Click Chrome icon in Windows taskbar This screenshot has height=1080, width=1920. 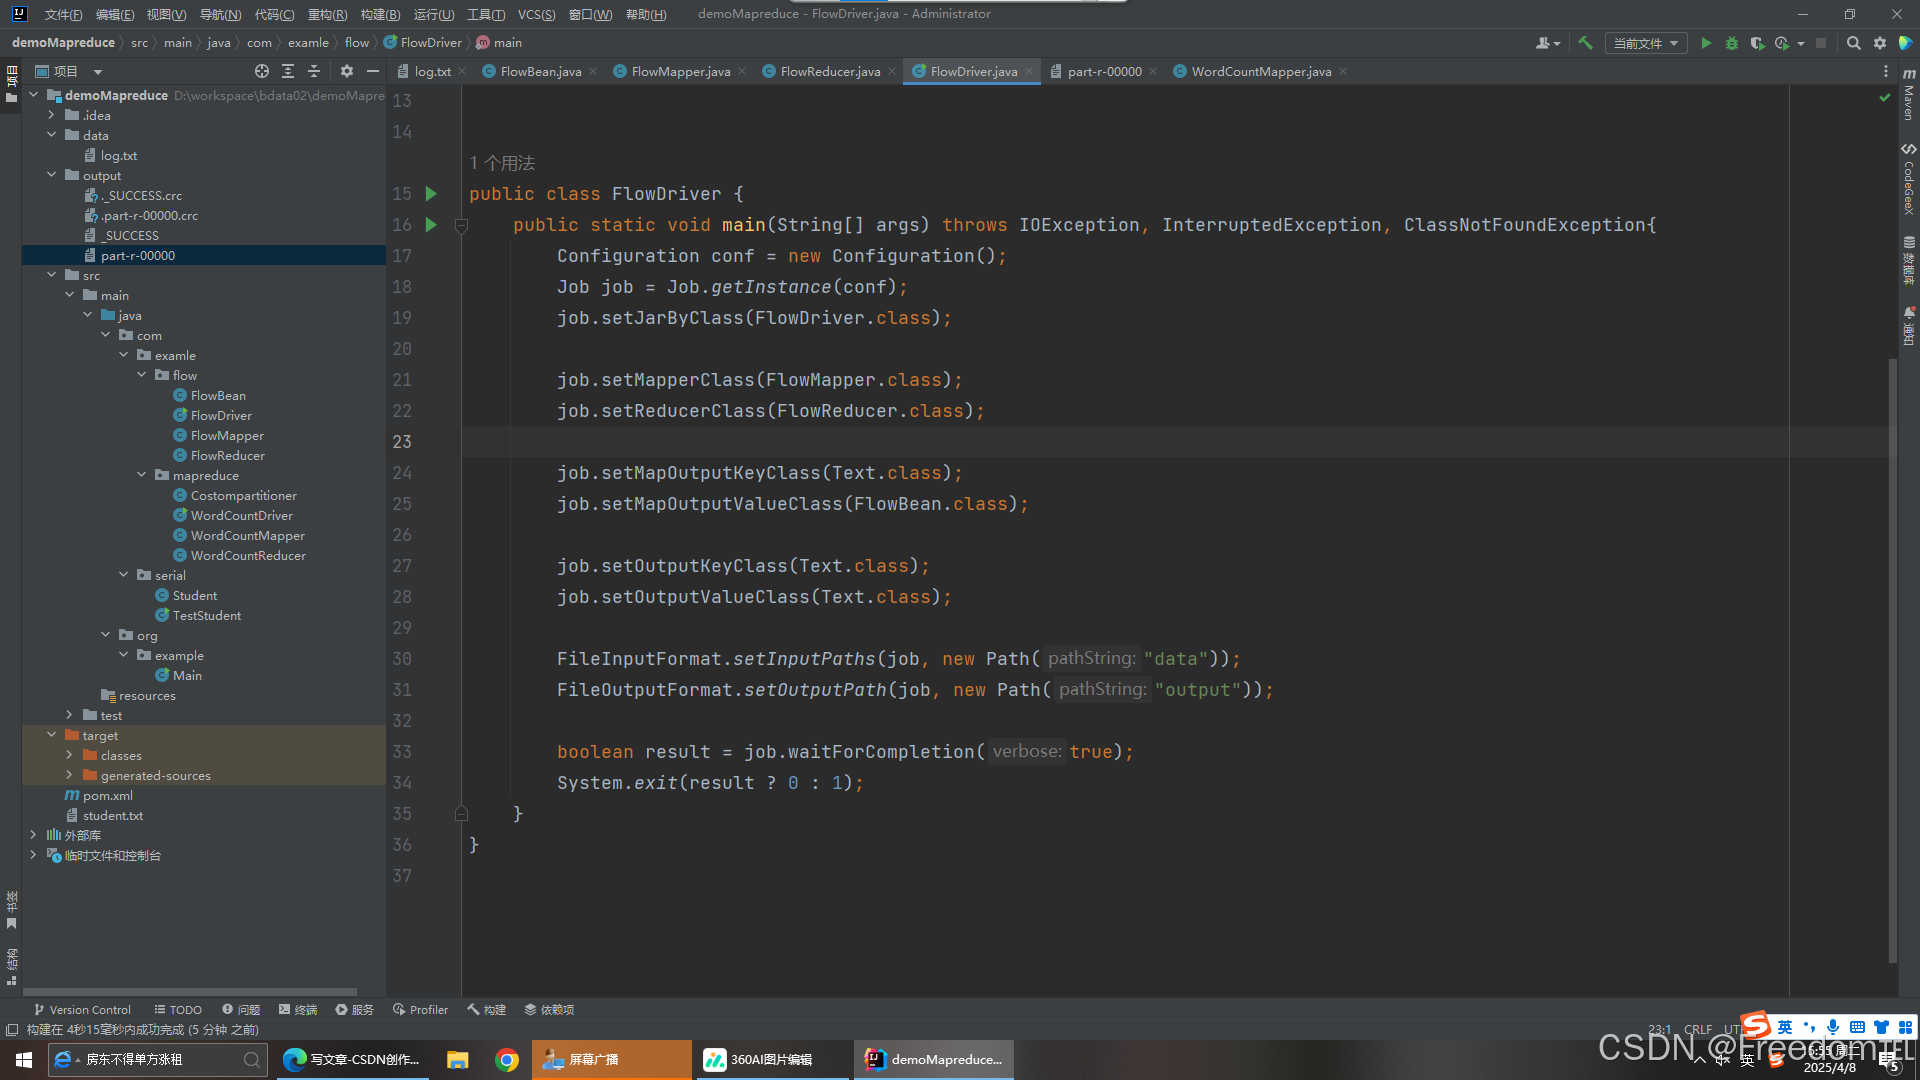[507, 1060]
